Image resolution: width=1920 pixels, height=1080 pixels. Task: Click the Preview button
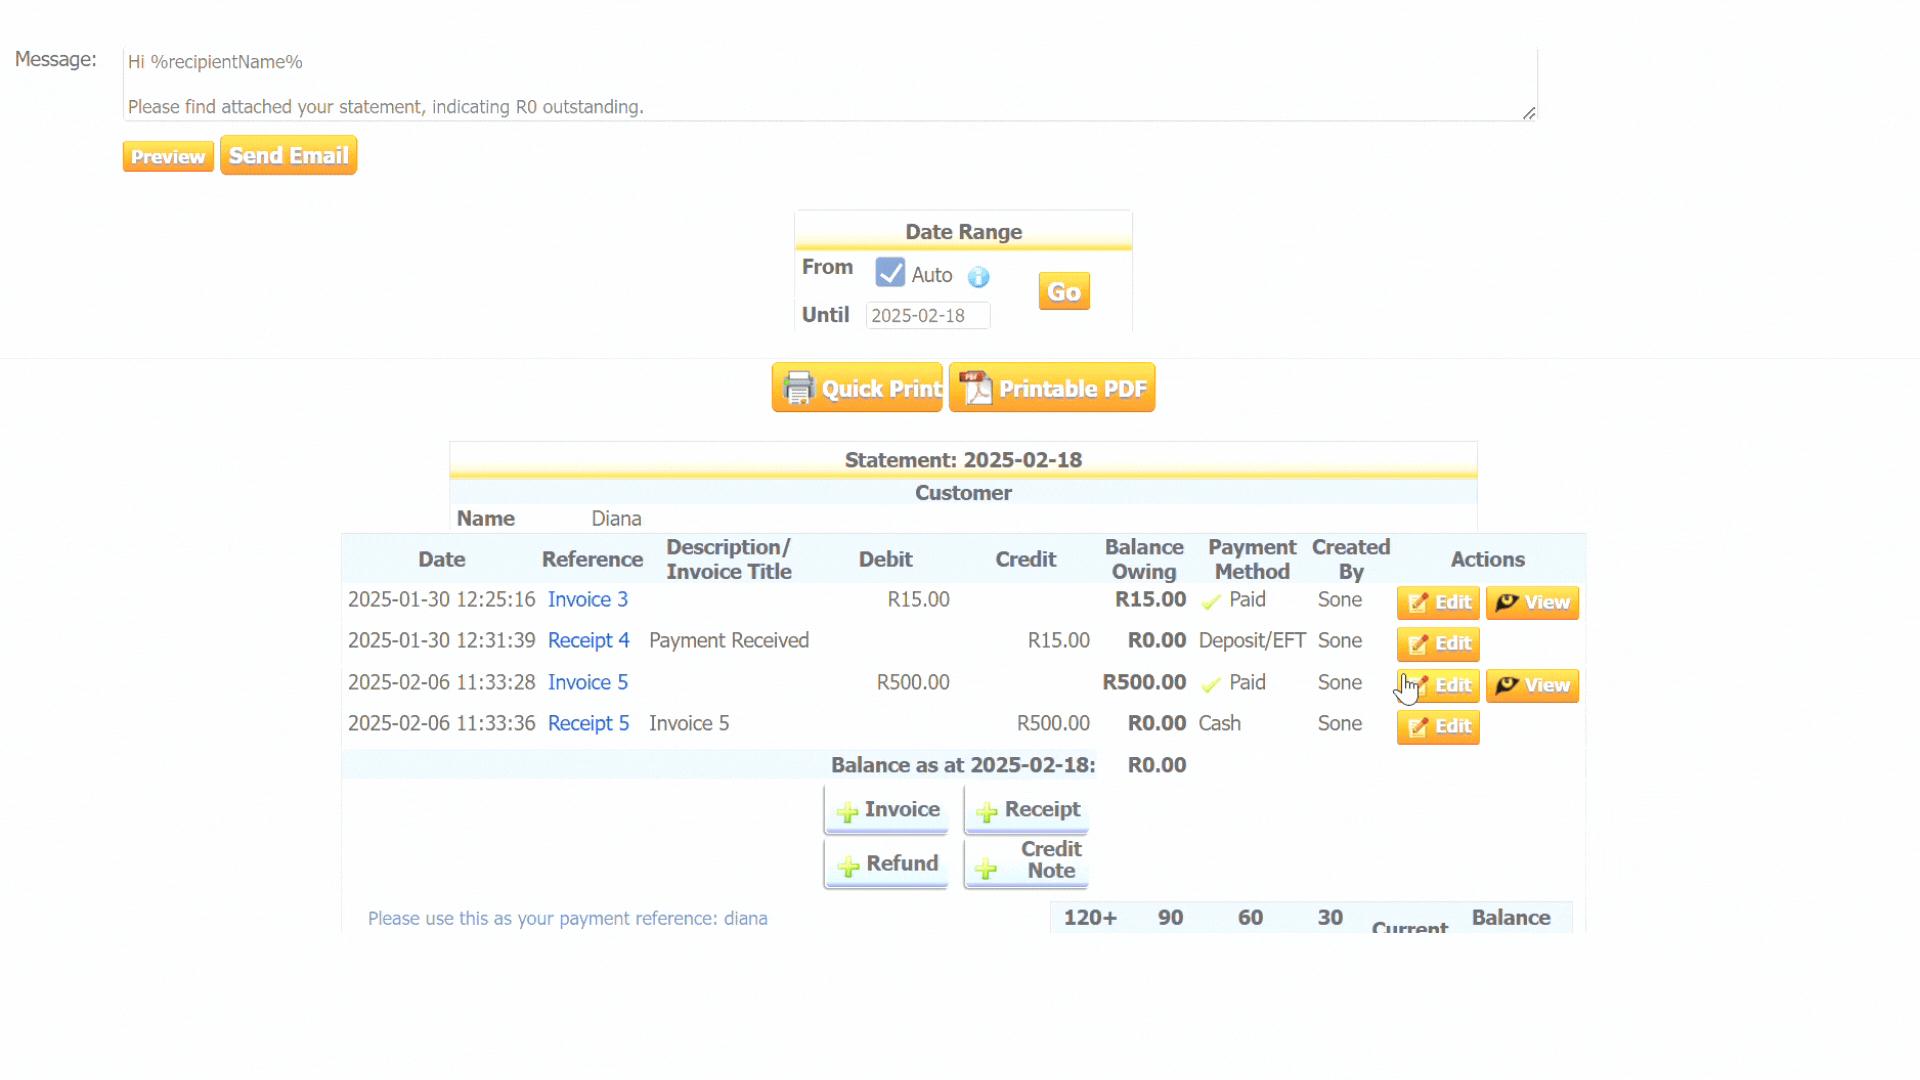[168, 156]
